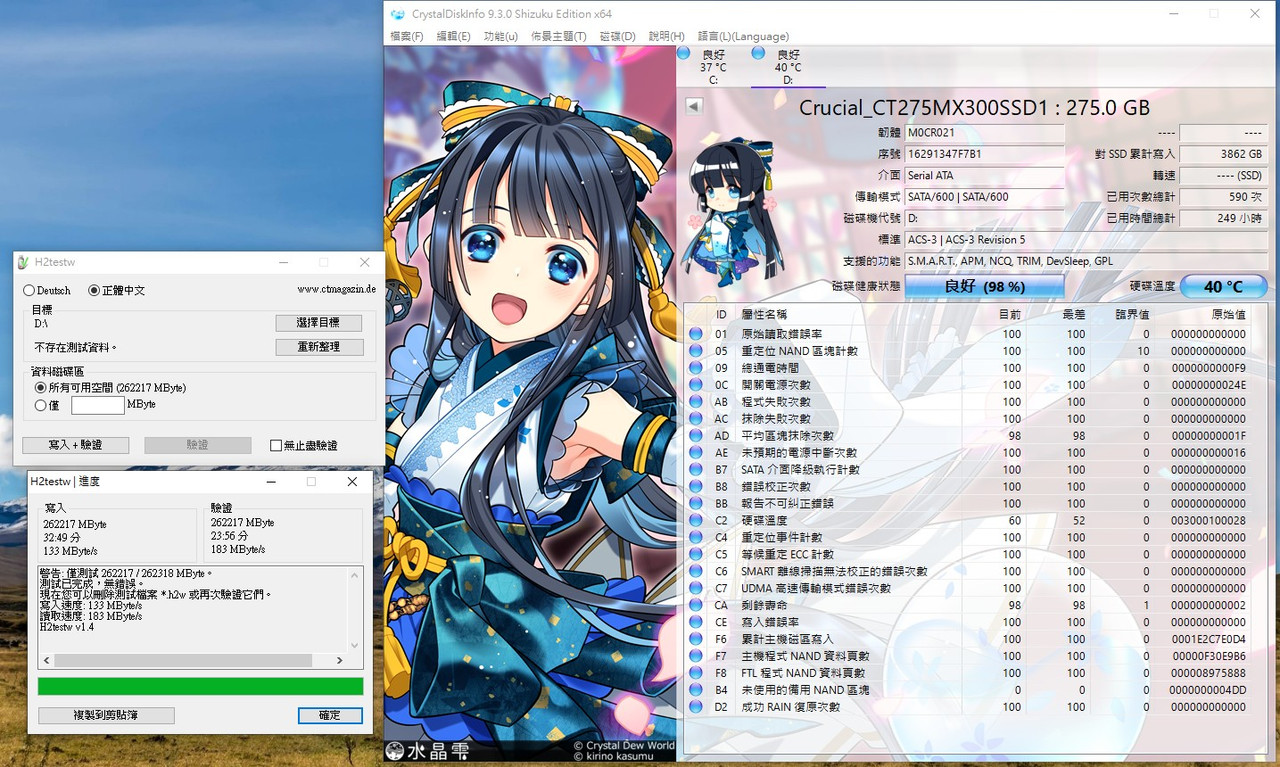1280x767 pixels.
Task: Click the status orb for ID AE row
Action: tap(695, 453)
